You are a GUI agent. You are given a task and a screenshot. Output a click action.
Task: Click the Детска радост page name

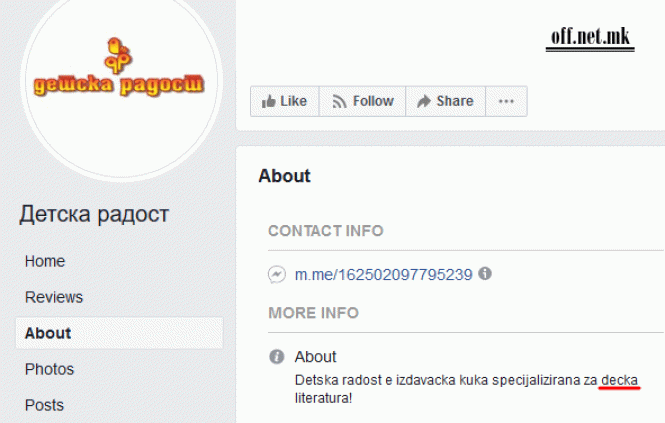[94, 214]
